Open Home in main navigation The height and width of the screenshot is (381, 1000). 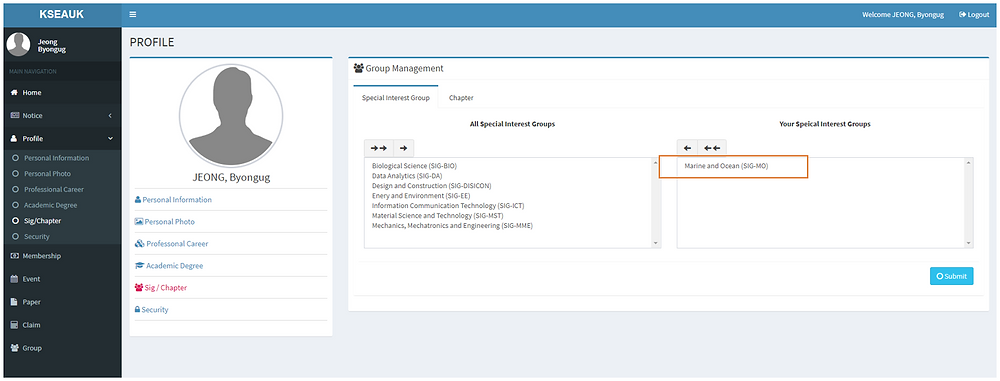[61, 93]
